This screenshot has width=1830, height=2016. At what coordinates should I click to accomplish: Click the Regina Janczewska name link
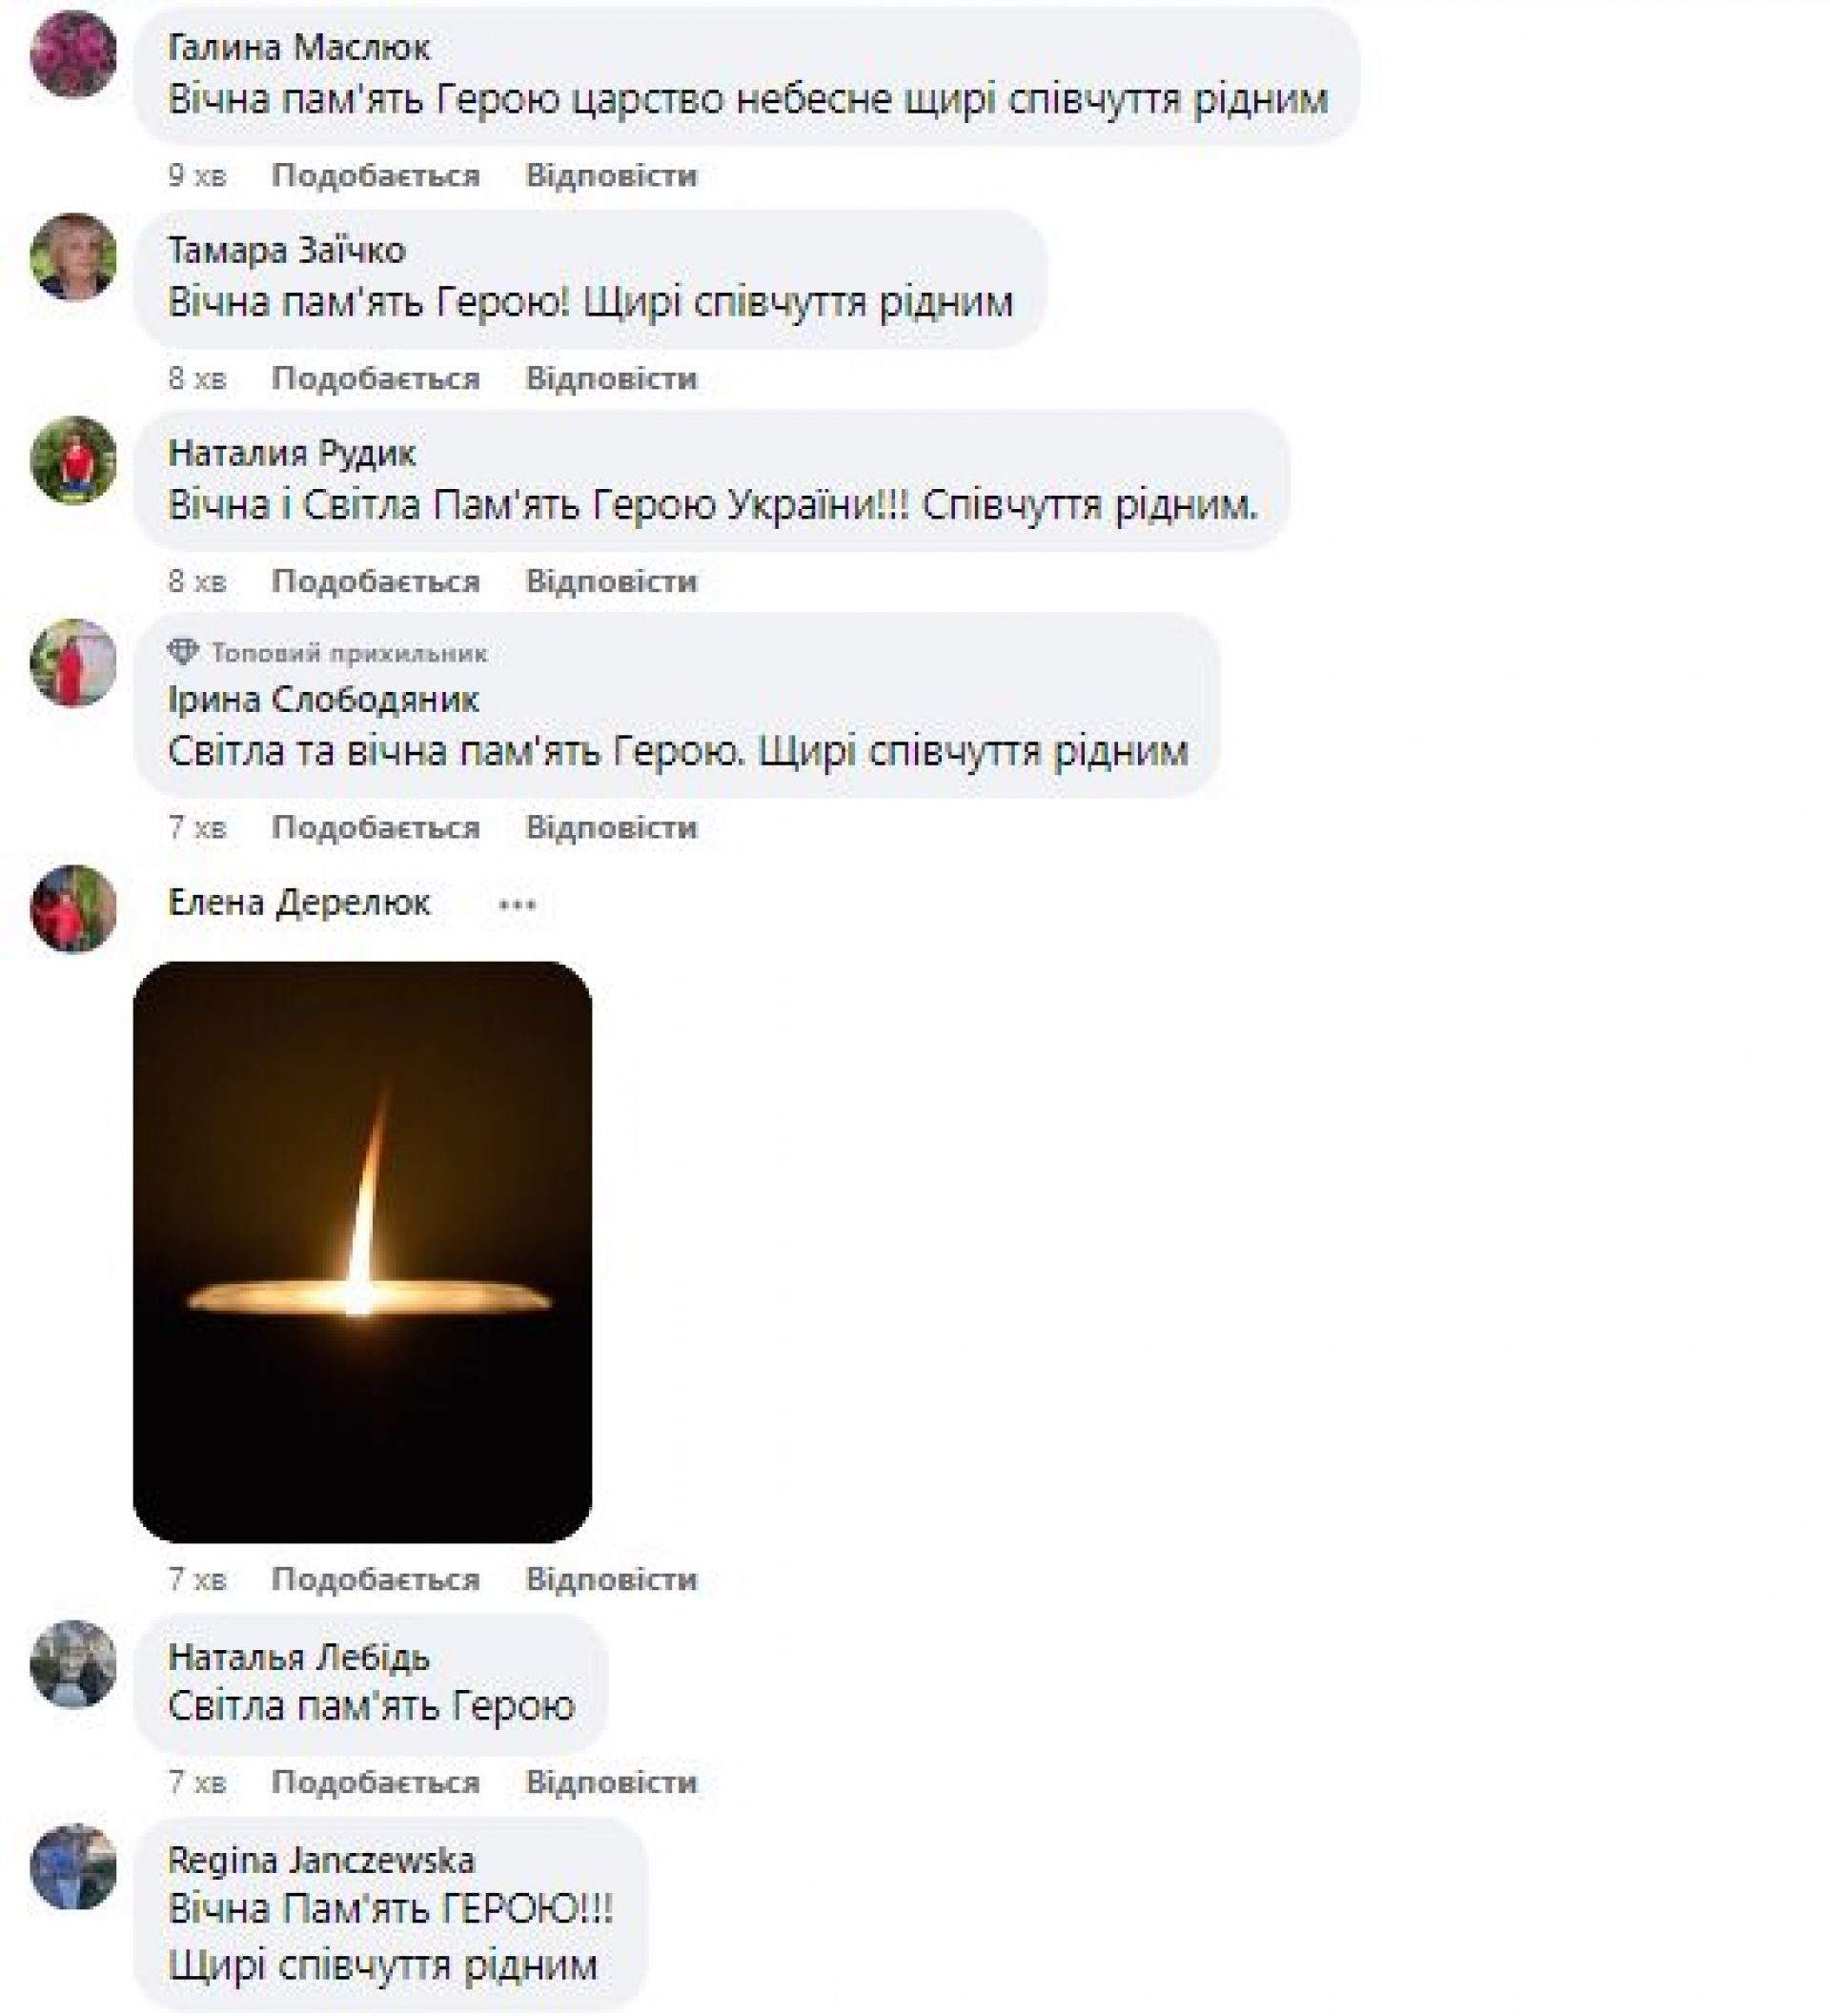(321, 1860)
